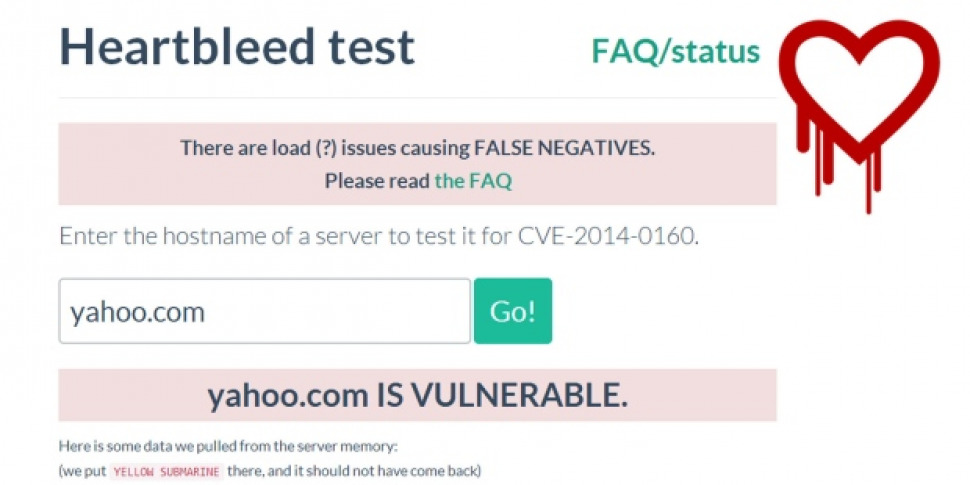970x485 pixels.
Task: Select the YELLOW SUBMARINE code snippet
Action: [x=168, y=471]
